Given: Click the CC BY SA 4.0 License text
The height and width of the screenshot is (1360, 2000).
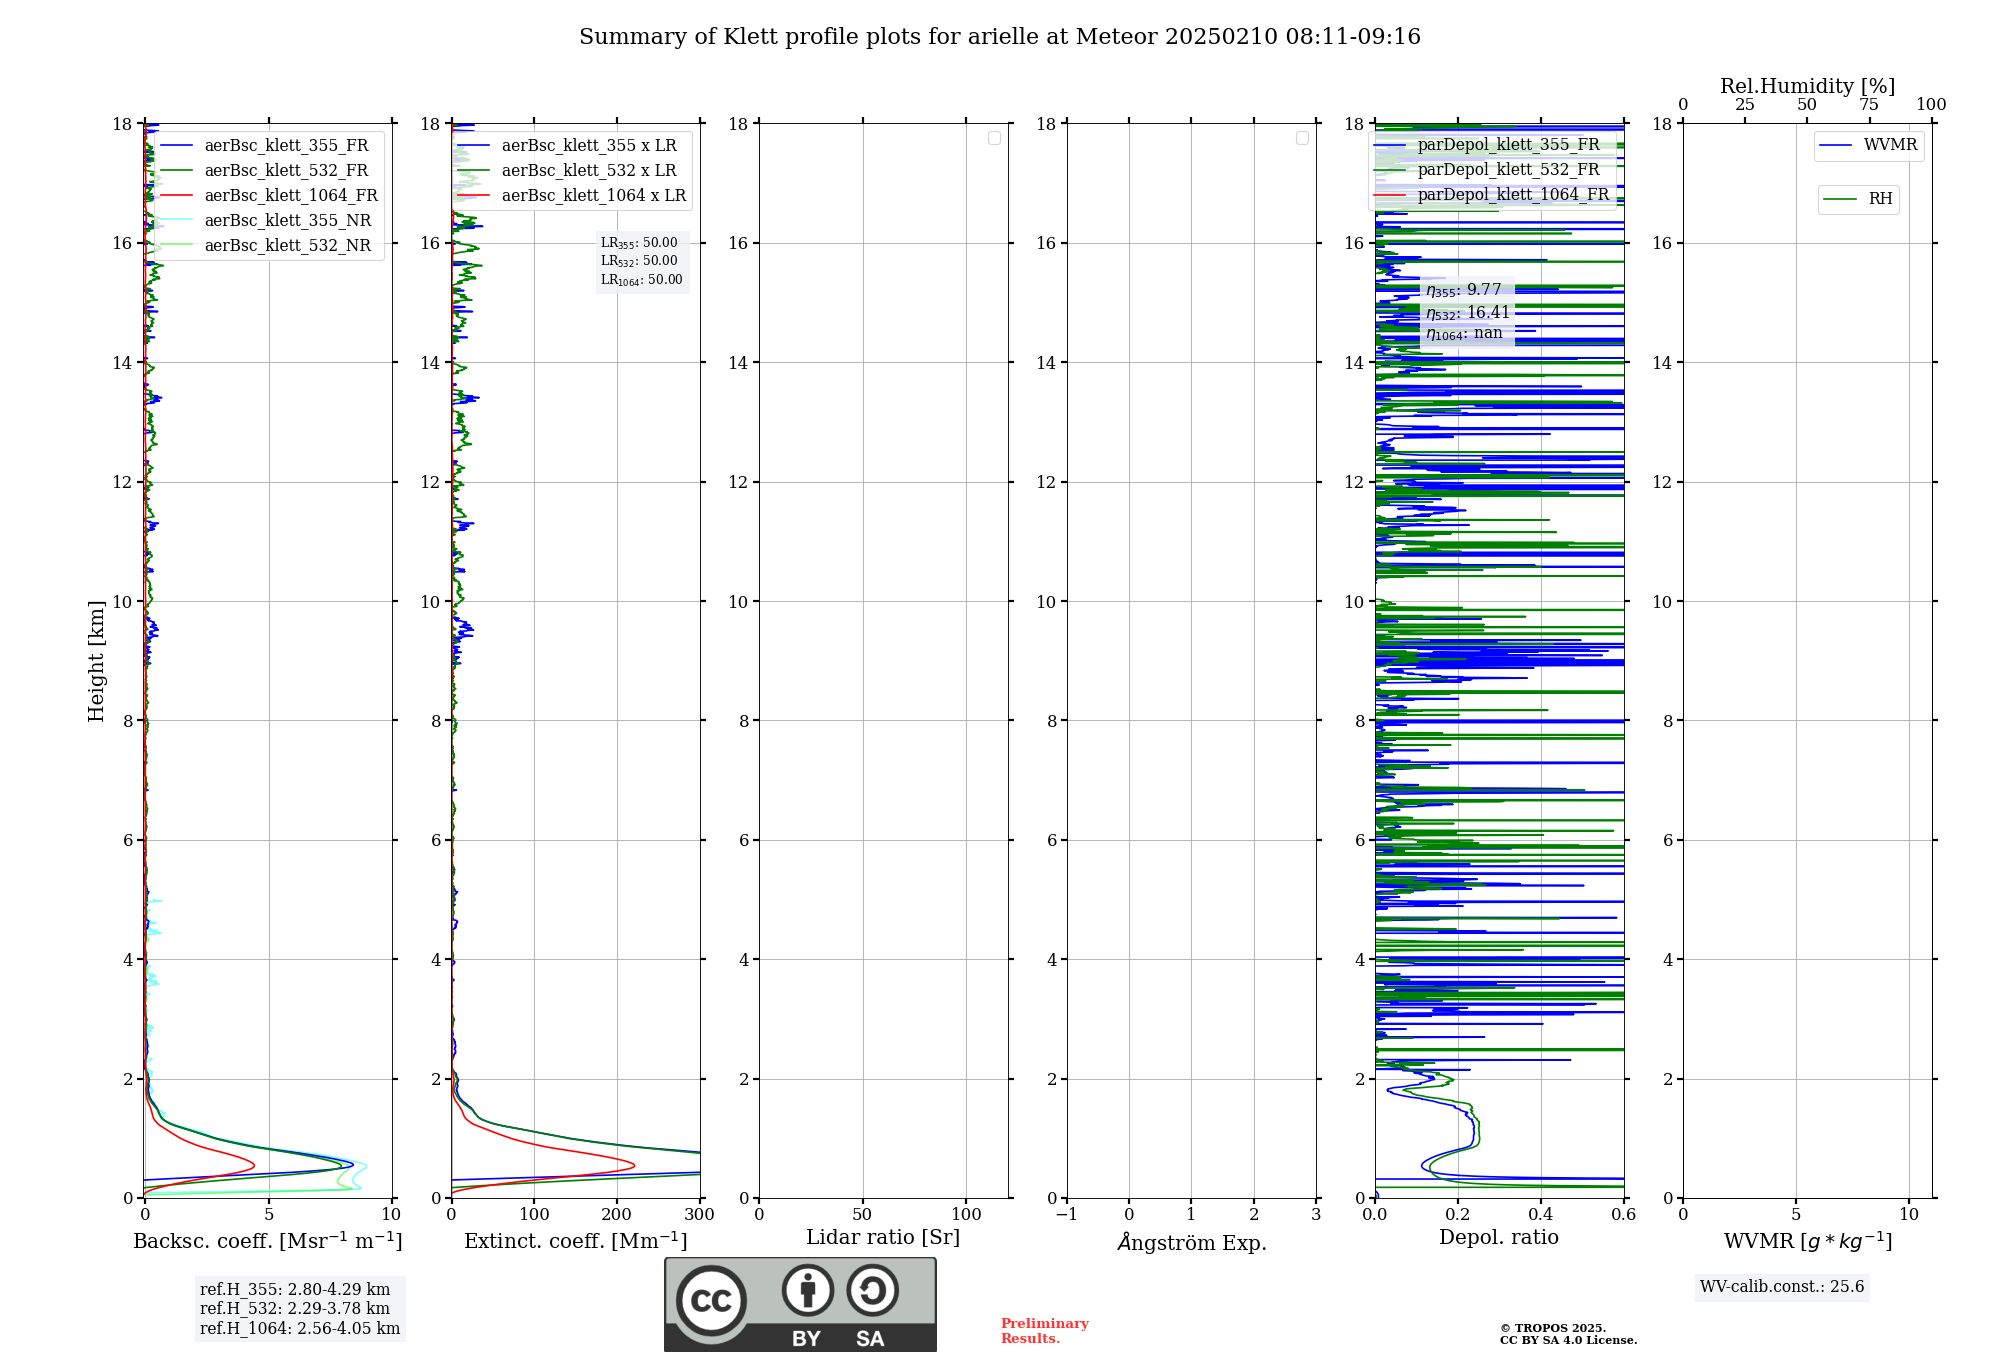Looking at the screenshot, I should 1568,1341.
